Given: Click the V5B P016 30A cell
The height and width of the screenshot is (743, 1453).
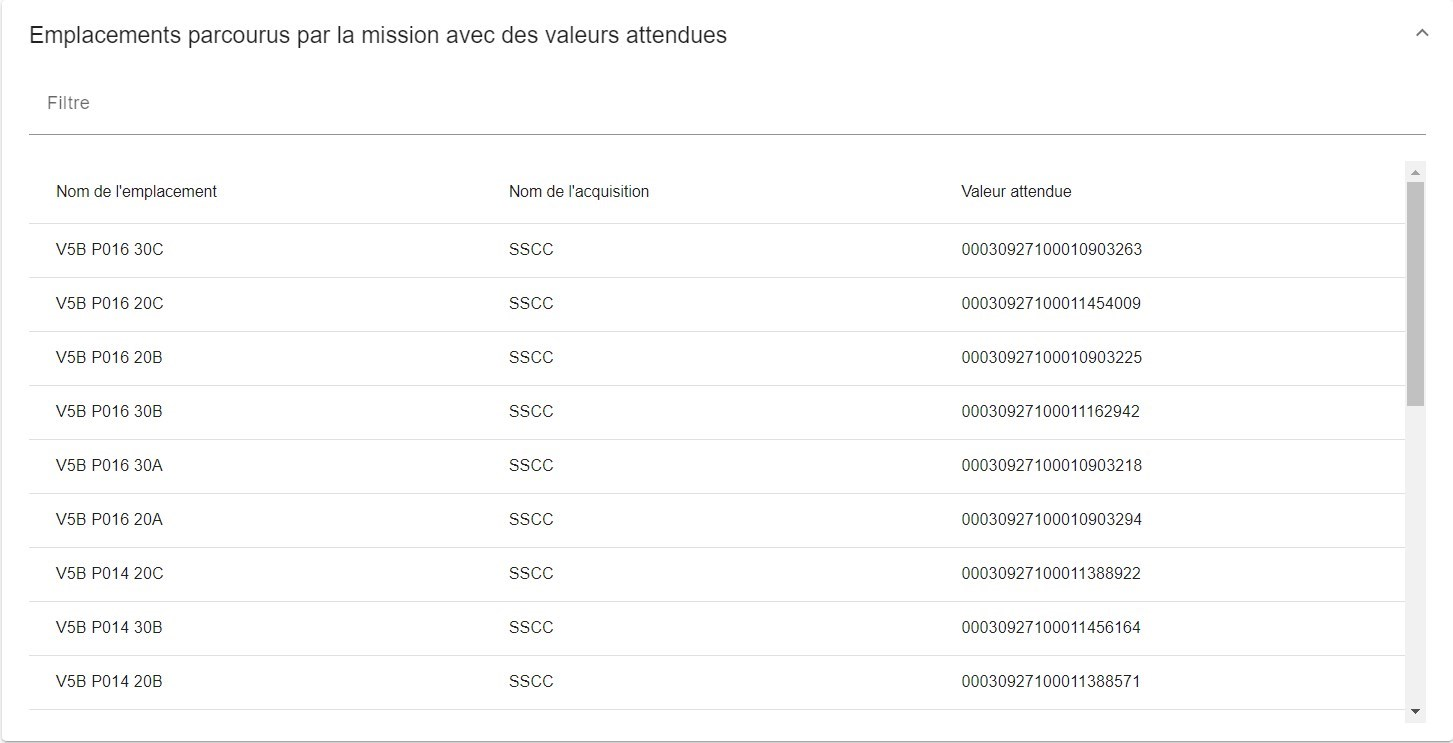Looking at the screenshot, I should pyautogui.click(x=109, y=466).
